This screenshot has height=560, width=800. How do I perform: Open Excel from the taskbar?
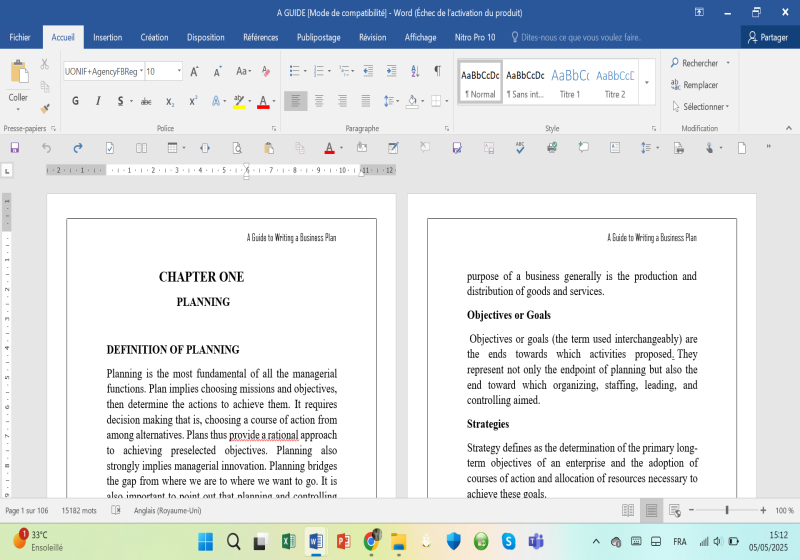point(289,541)
